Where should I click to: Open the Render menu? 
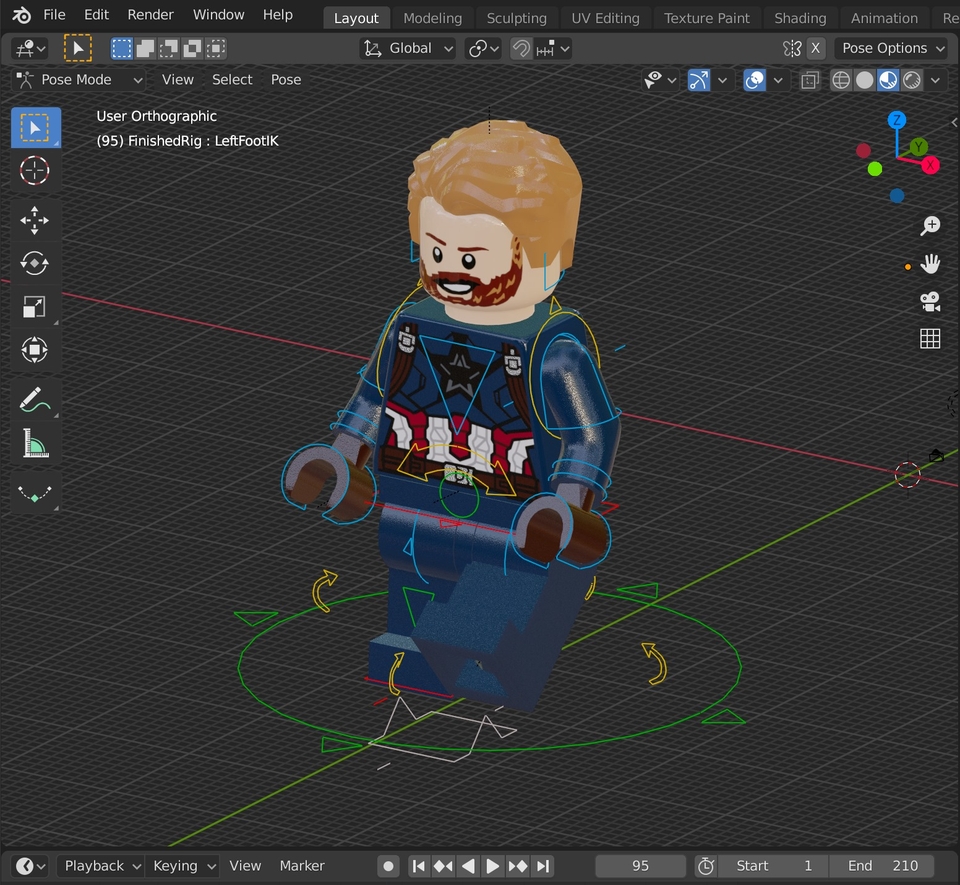point(151,15)
